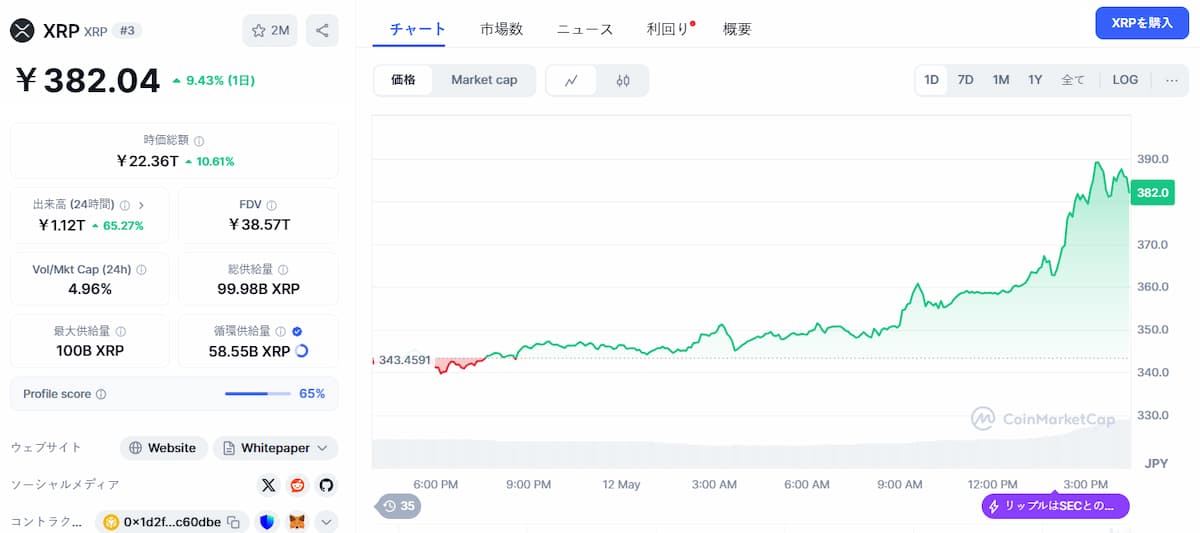The image size is (1200, 533).
Task: Switch to the 市場数 tab
Action: [501, 29]
